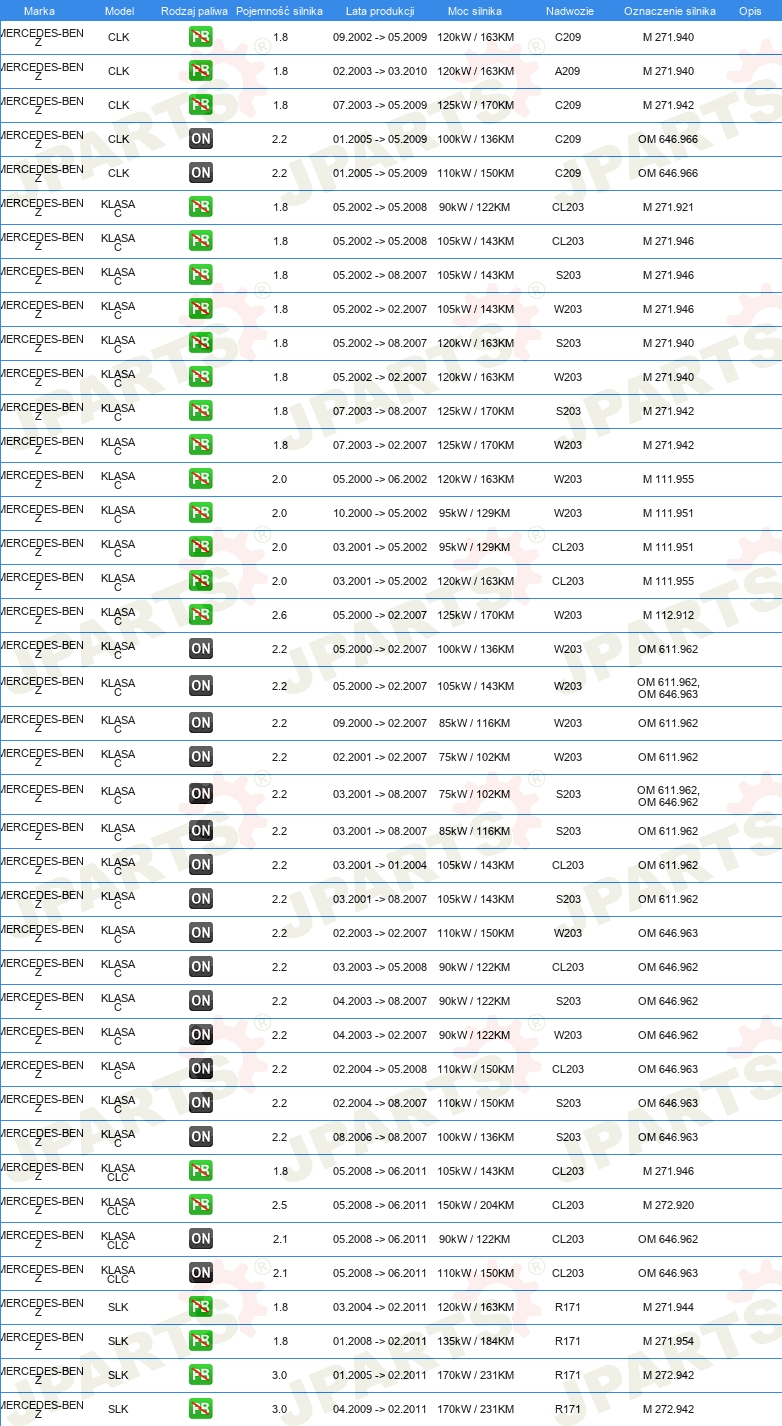Select production years 09.2002 -> 05.2009
Screen dimensions: 782x1426
pyautogui.click(x=380, y=37)
